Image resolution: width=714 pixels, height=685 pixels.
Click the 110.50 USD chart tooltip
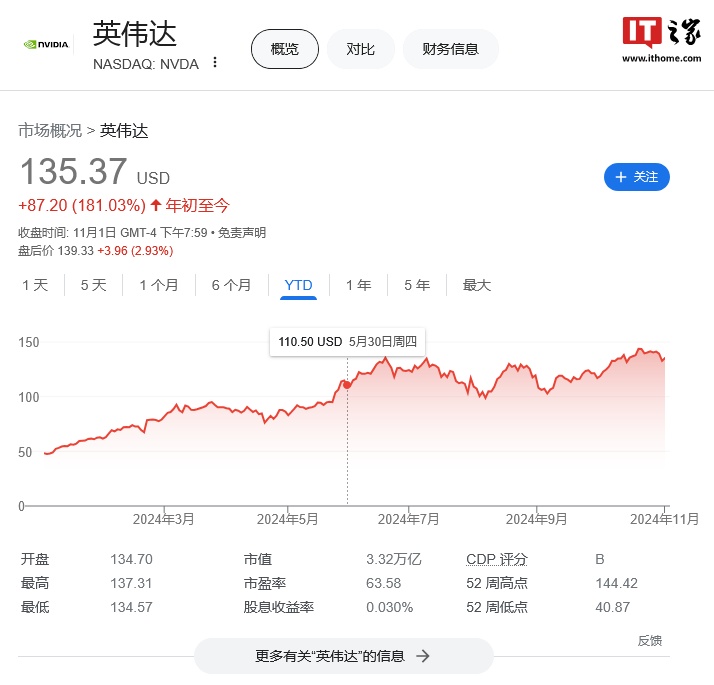(347, 342)
